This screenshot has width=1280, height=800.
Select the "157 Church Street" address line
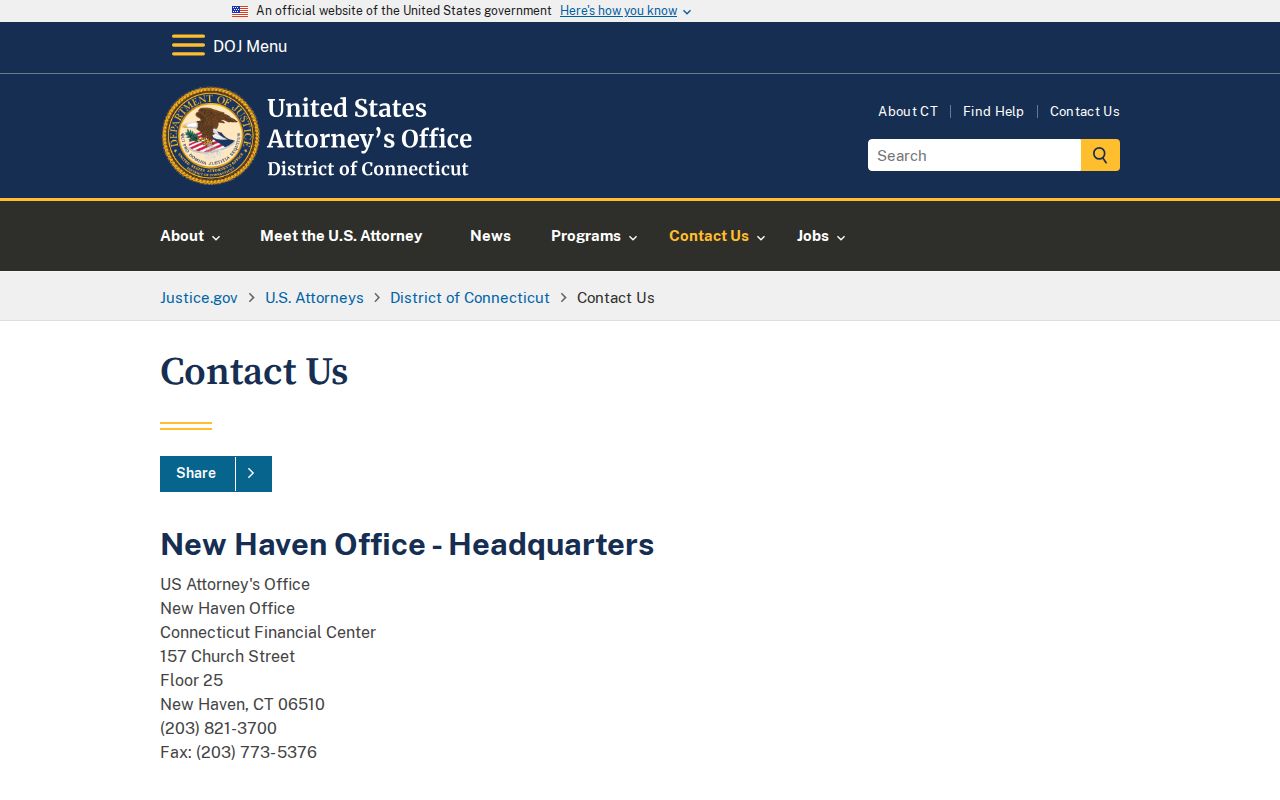pyautogui.click(x=227, y=656)
